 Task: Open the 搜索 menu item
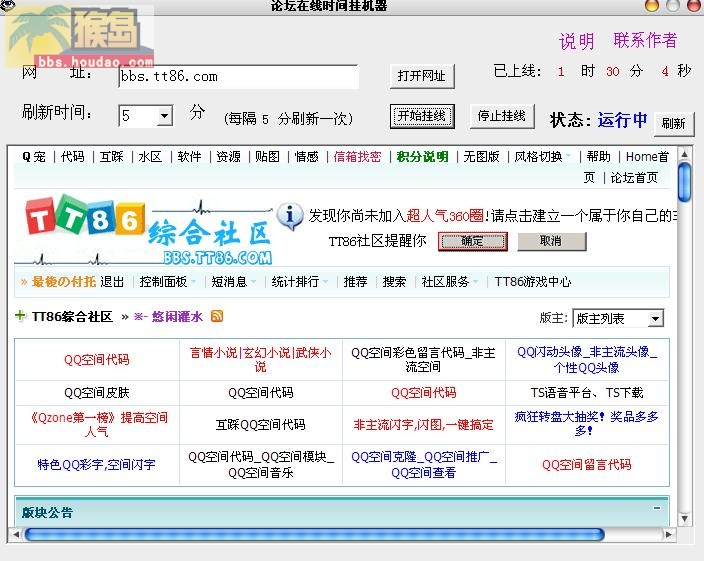coord(394,282)
